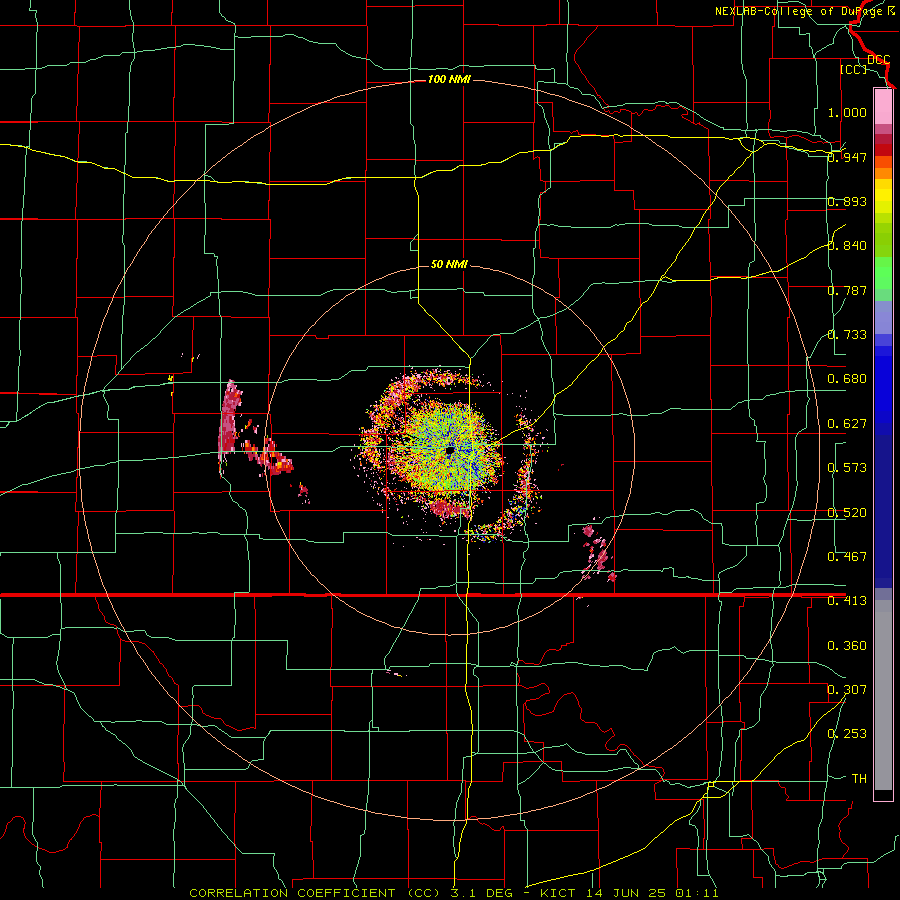
Task: Click the [CC] label above color bar
Action: (854, 69)
